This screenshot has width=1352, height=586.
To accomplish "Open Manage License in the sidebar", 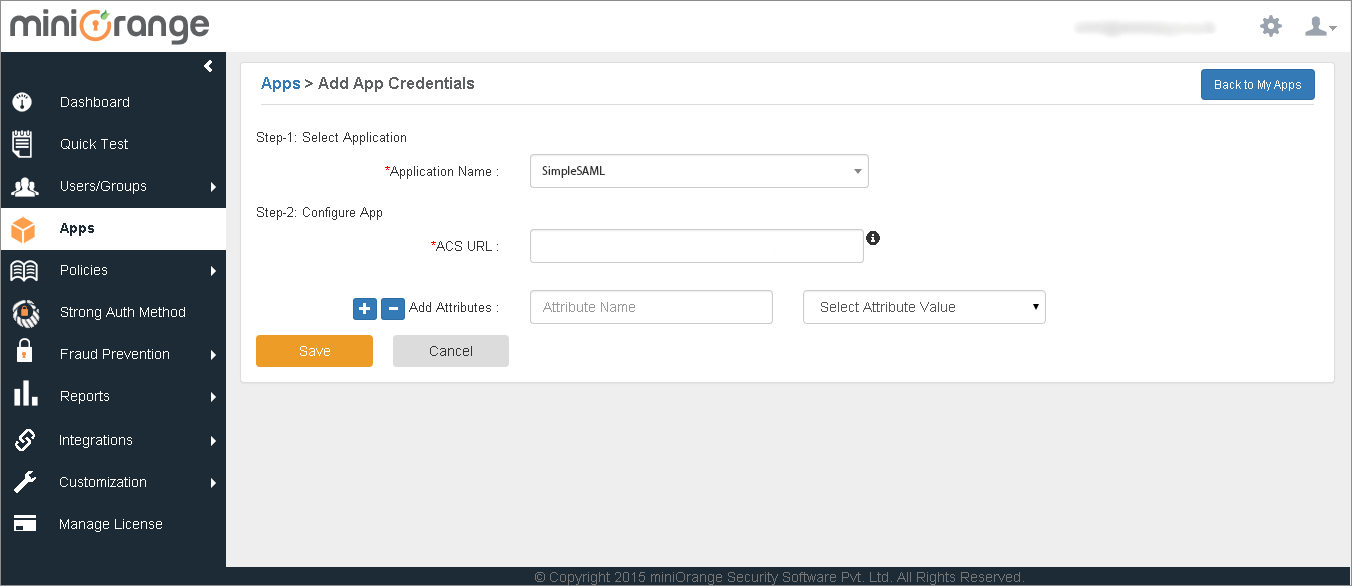I will (113, 524).
